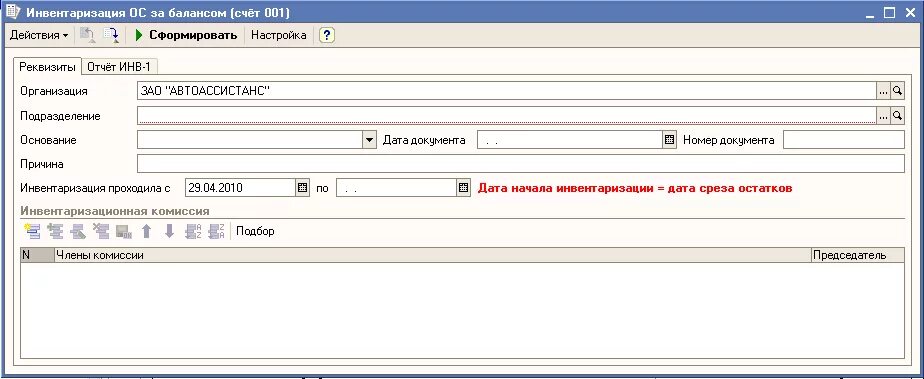Open the calendar for inventory start date
Viewport: 924px width, 379px height.
[302, 188]
